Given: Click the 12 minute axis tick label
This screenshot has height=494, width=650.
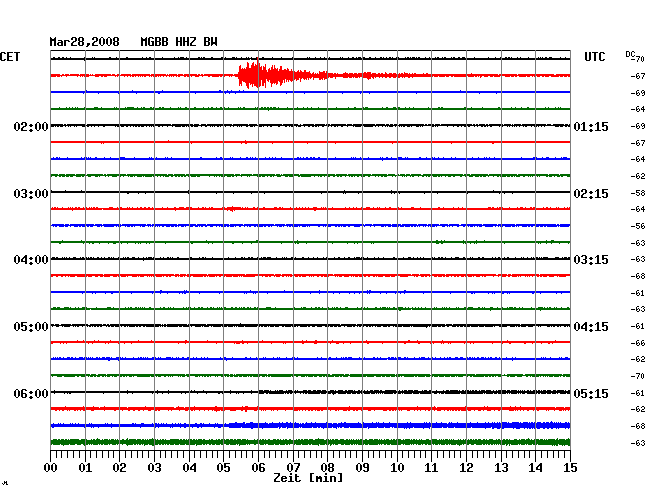Looking at the screenshot, I should (466, 468).
